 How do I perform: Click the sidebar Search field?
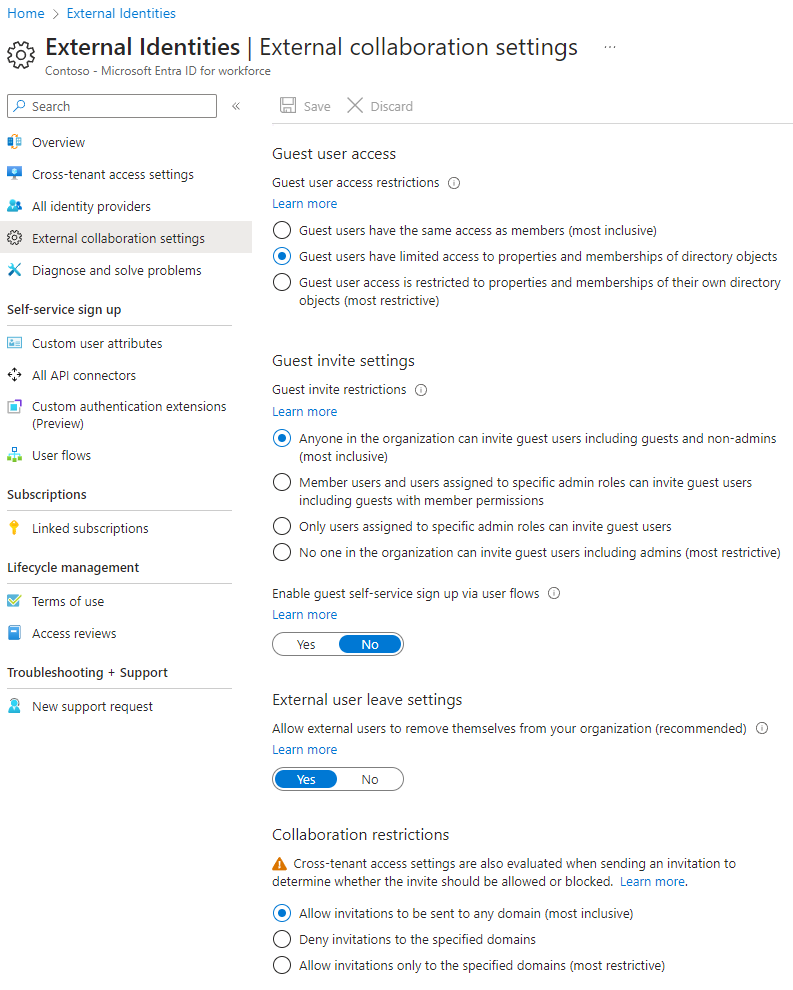(x=111, y=106)
